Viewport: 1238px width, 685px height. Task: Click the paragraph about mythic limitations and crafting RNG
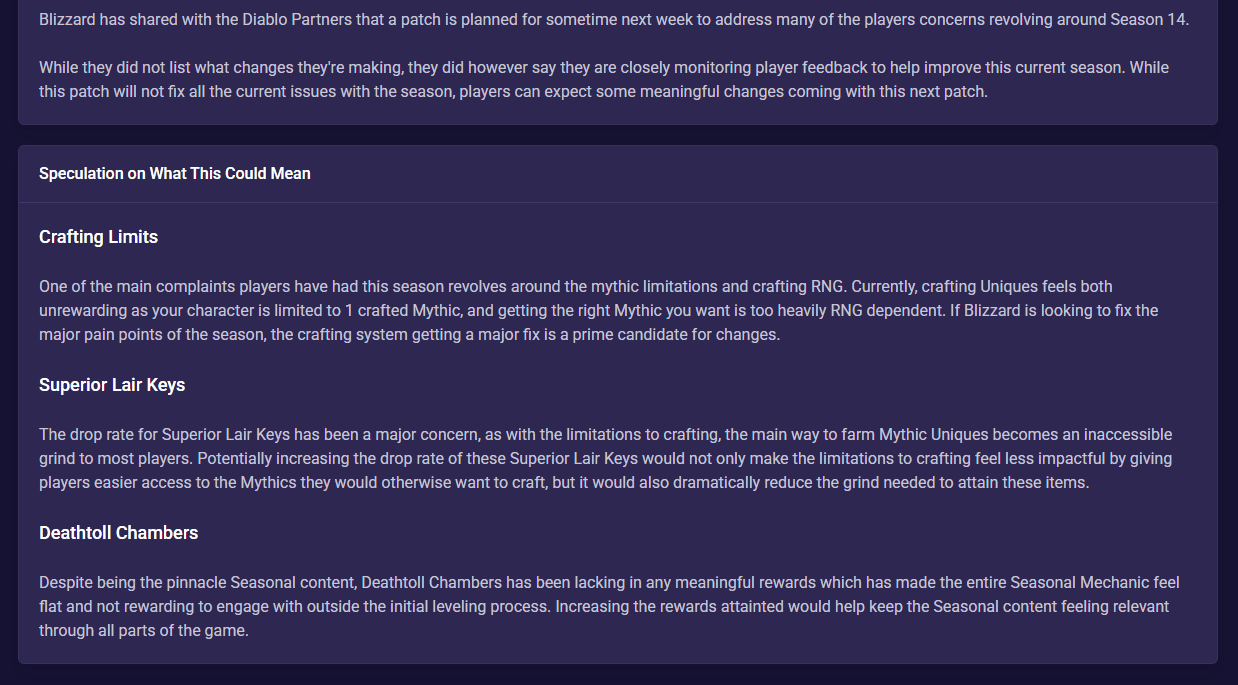pos(598,310)
